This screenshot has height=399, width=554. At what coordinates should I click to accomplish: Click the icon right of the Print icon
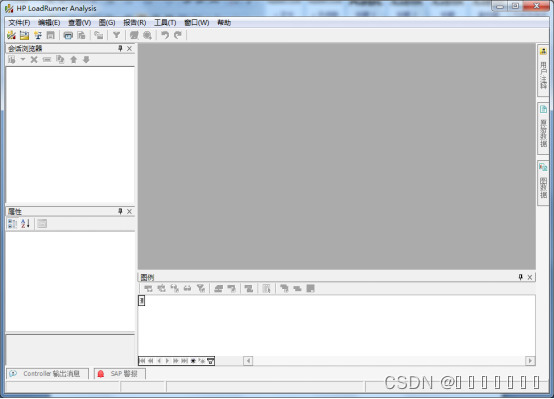pos(81,35)
